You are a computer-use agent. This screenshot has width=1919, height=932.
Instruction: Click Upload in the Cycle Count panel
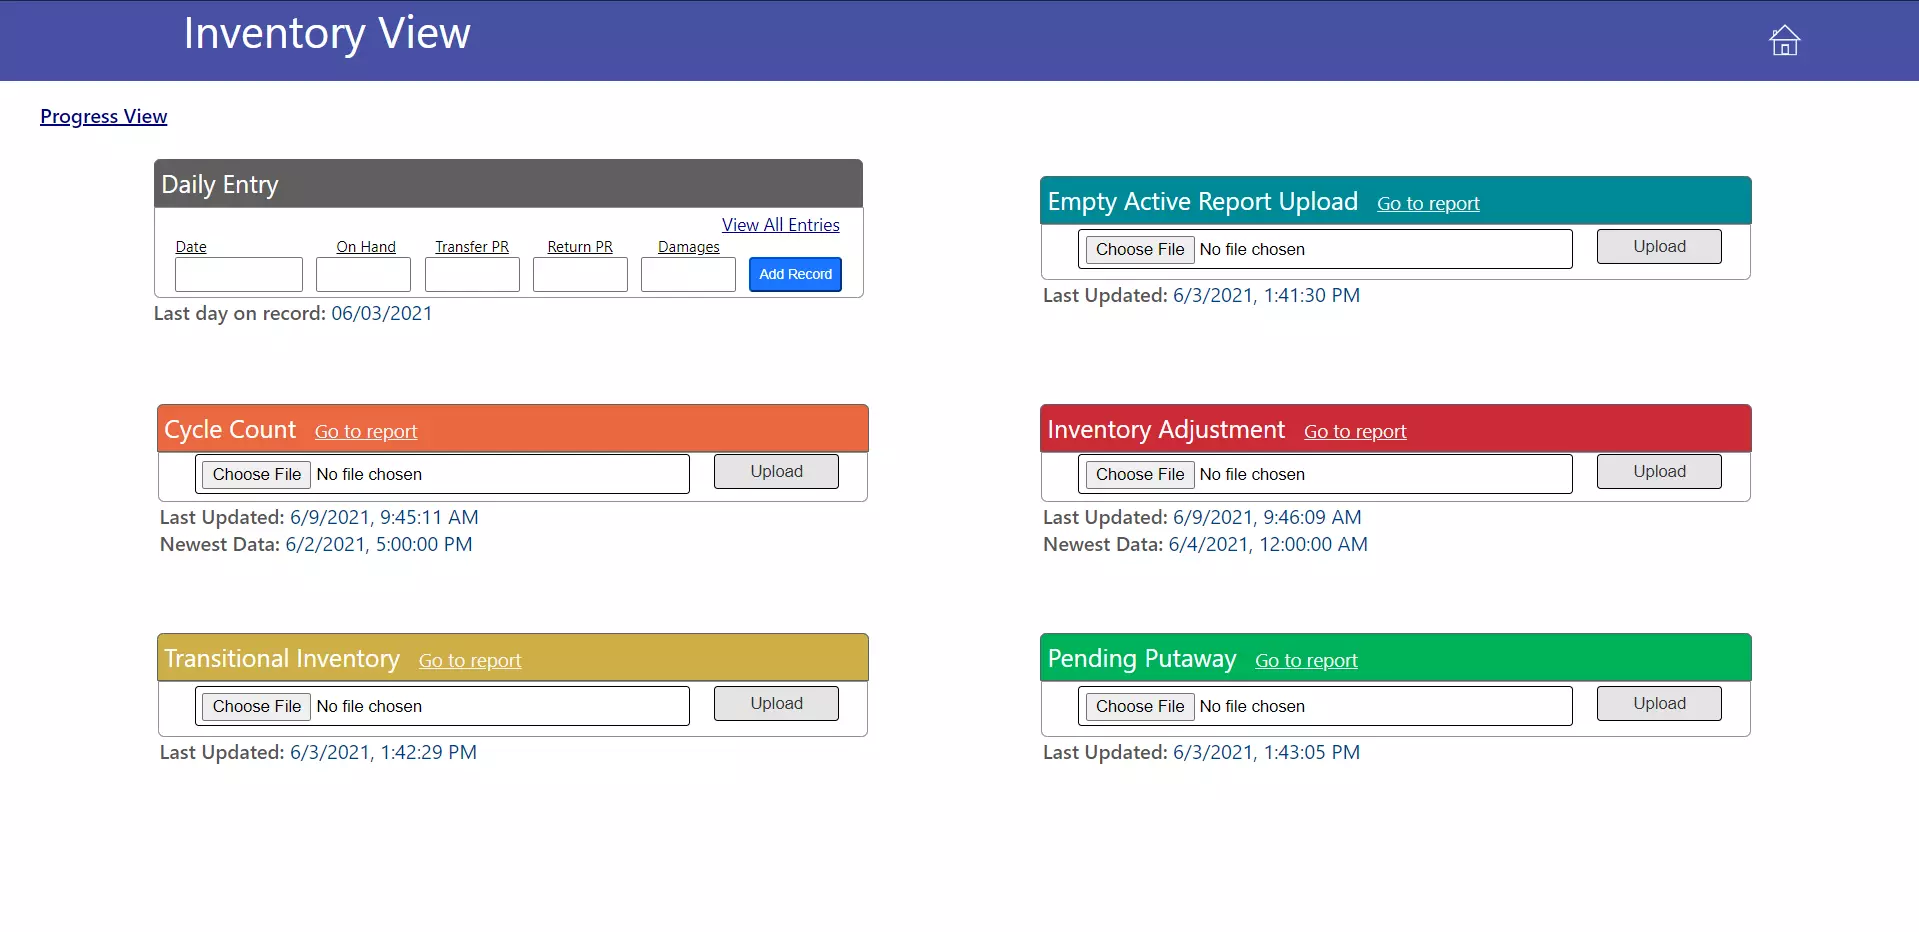[x=776, y=472]
